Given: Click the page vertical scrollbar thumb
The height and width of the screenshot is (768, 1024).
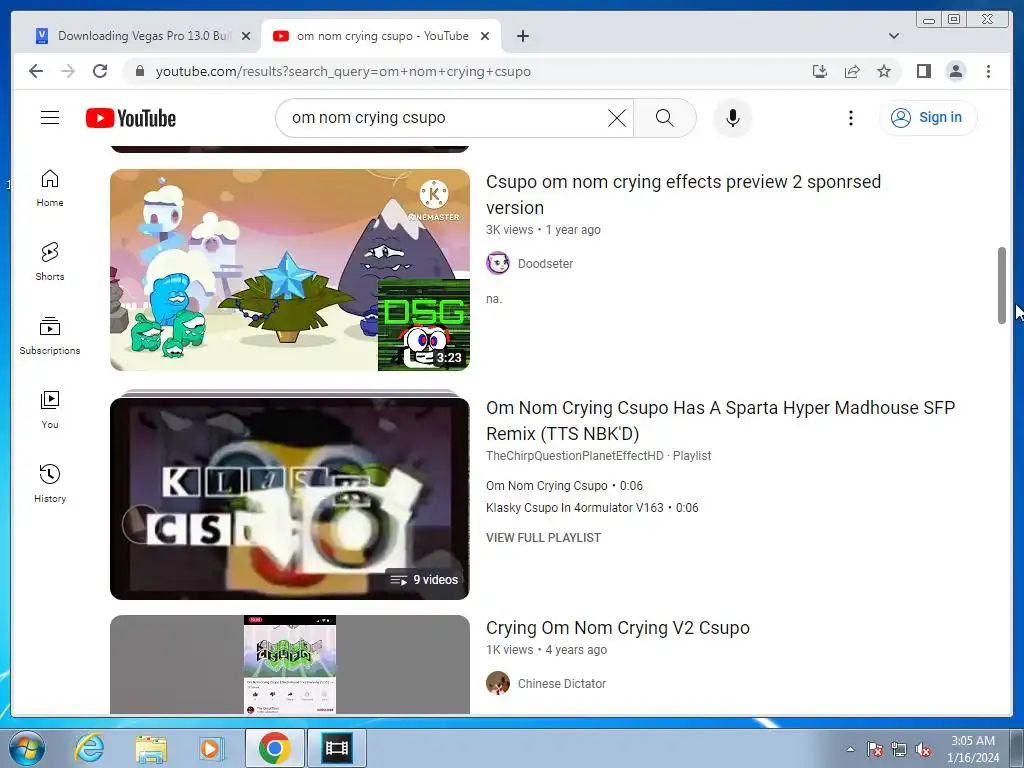Looking at the screenshot, I should (x=1001, y=285).
